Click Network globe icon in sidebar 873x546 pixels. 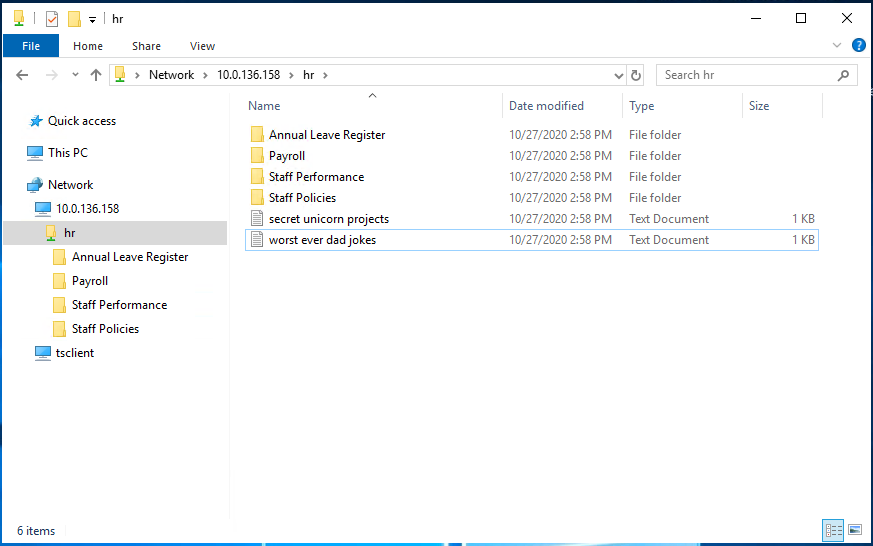35,185
